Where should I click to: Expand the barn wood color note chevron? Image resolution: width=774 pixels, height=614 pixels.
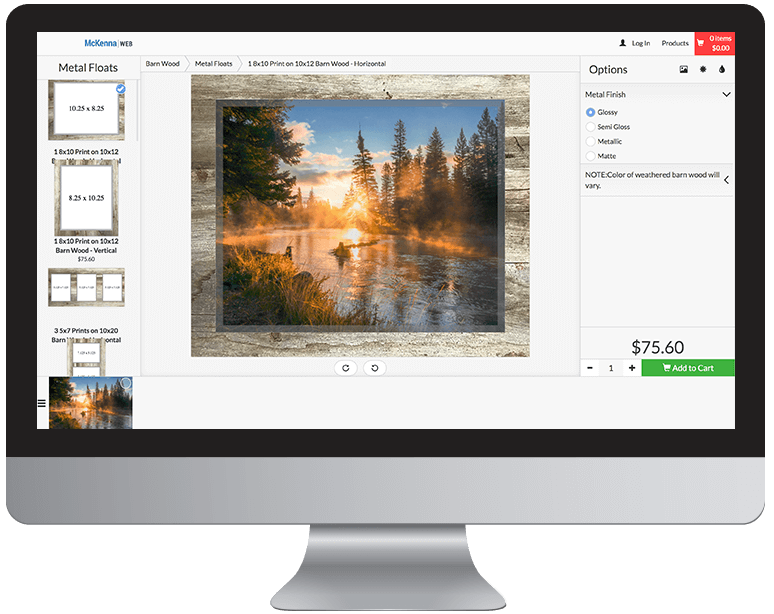point(726,180)
